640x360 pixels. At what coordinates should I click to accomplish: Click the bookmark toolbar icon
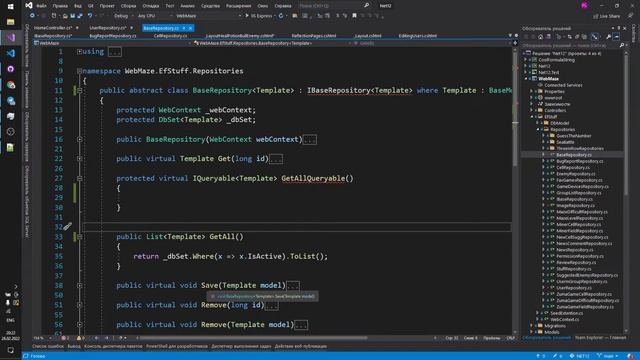coord(354,16)
